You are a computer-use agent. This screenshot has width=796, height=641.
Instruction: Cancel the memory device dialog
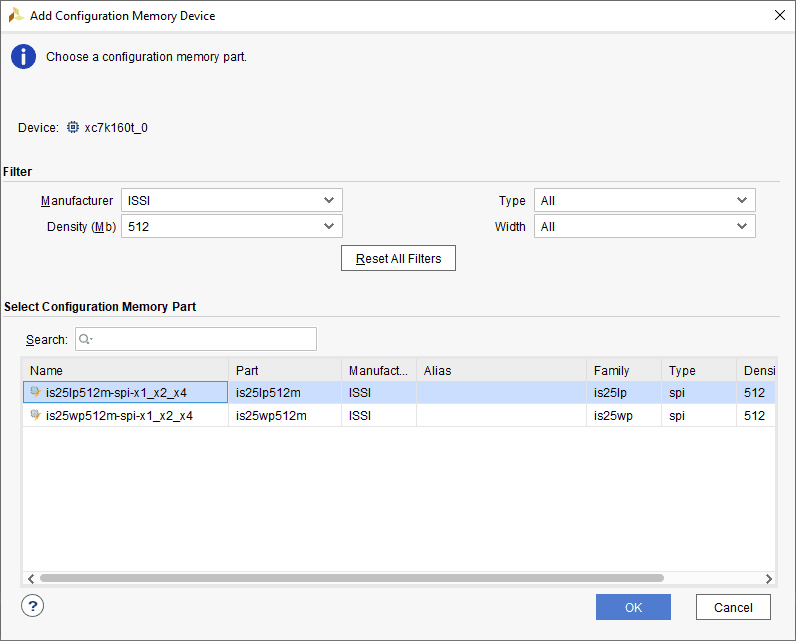733,607
